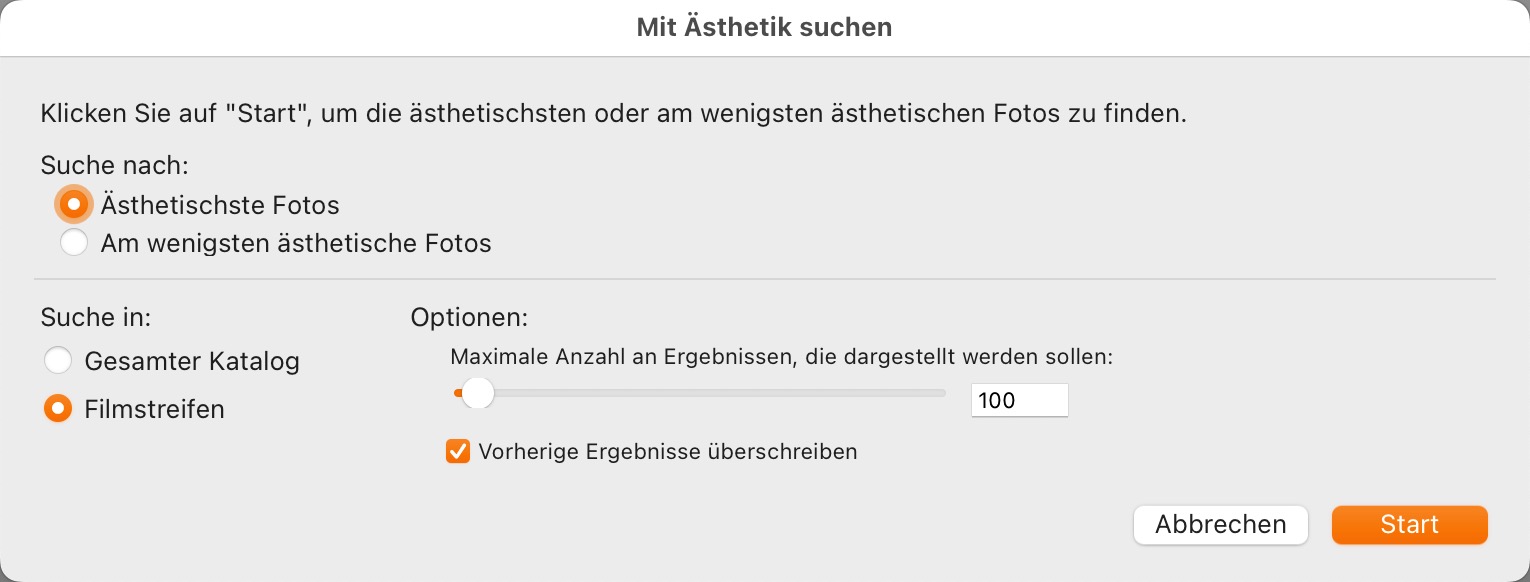The image size is (1530, 582).
Task: Click the 'Optionen:' heading
Action: click(x=469, y=318)
